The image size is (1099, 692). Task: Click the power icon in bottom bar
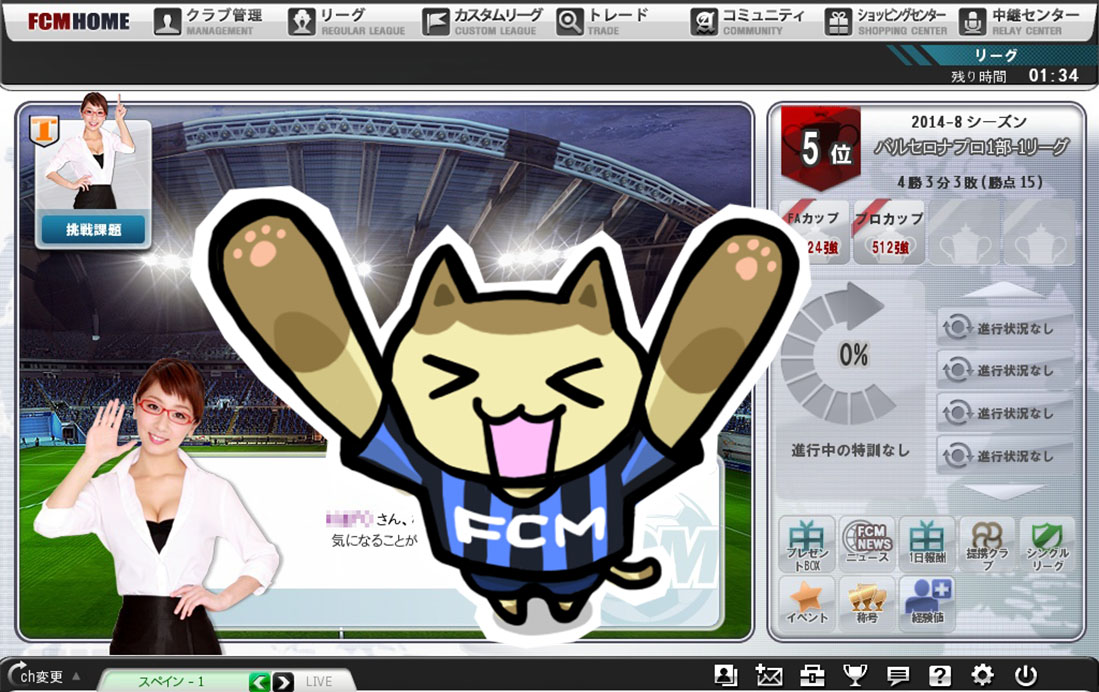coord(1026,675)
